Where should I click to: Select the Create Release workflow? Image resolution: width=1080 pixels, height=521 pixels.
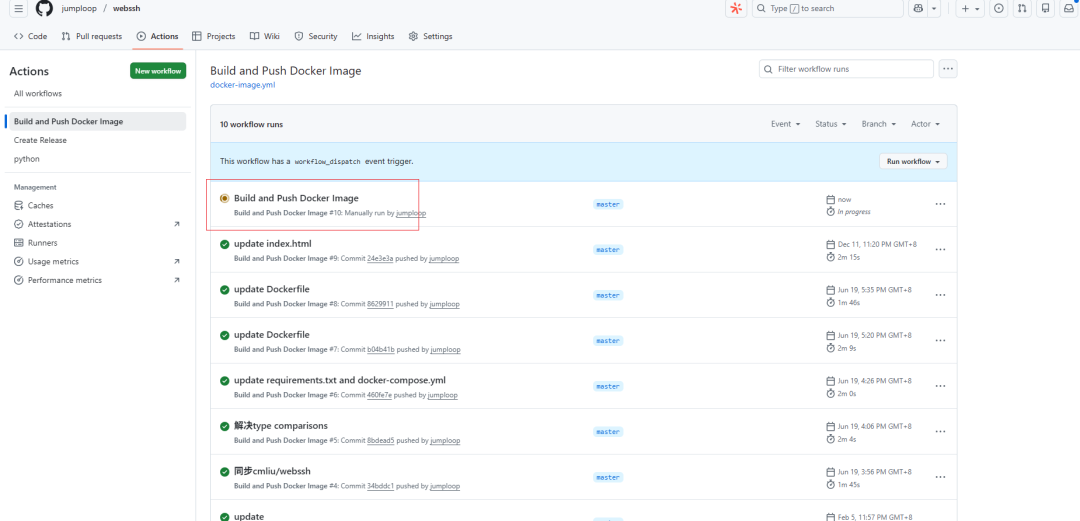tap(40, 140)
